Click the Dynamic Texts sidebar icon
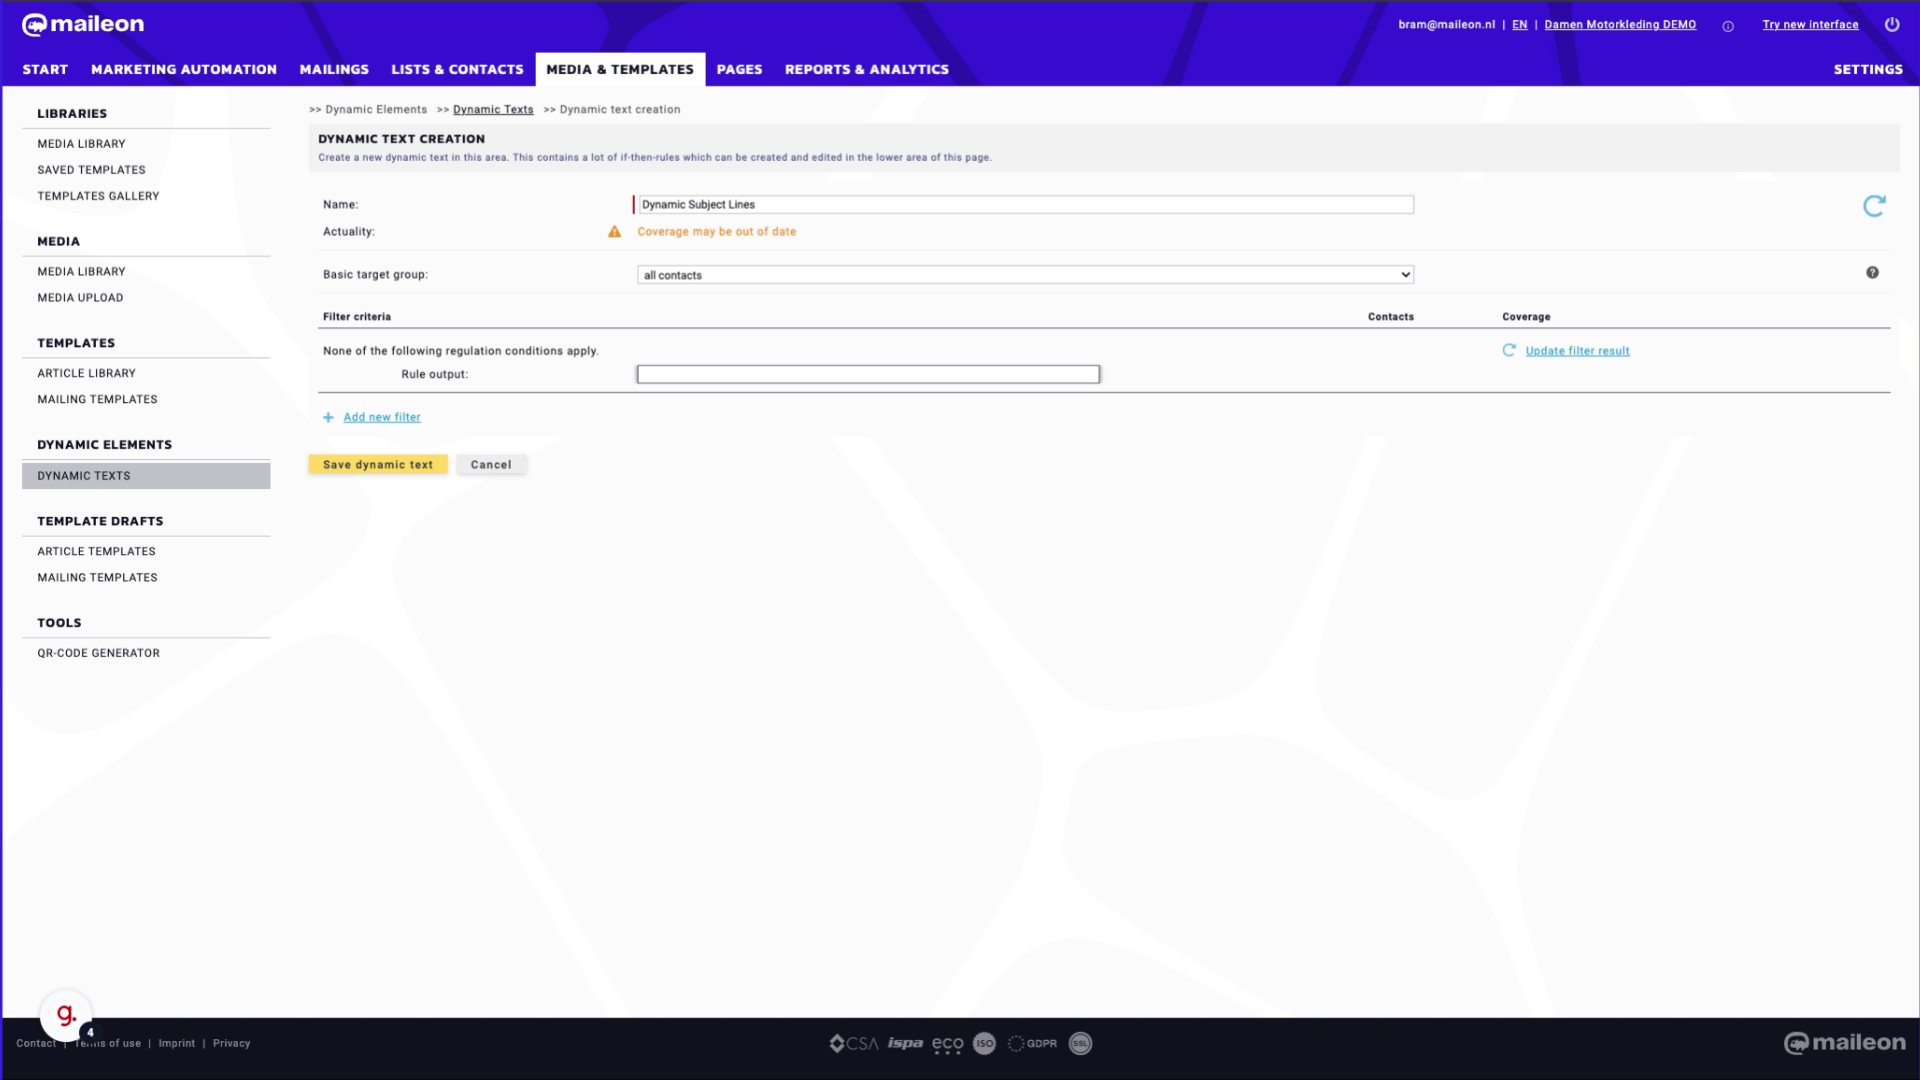This screenshot has height=1080, width=1920. (83, 475)
